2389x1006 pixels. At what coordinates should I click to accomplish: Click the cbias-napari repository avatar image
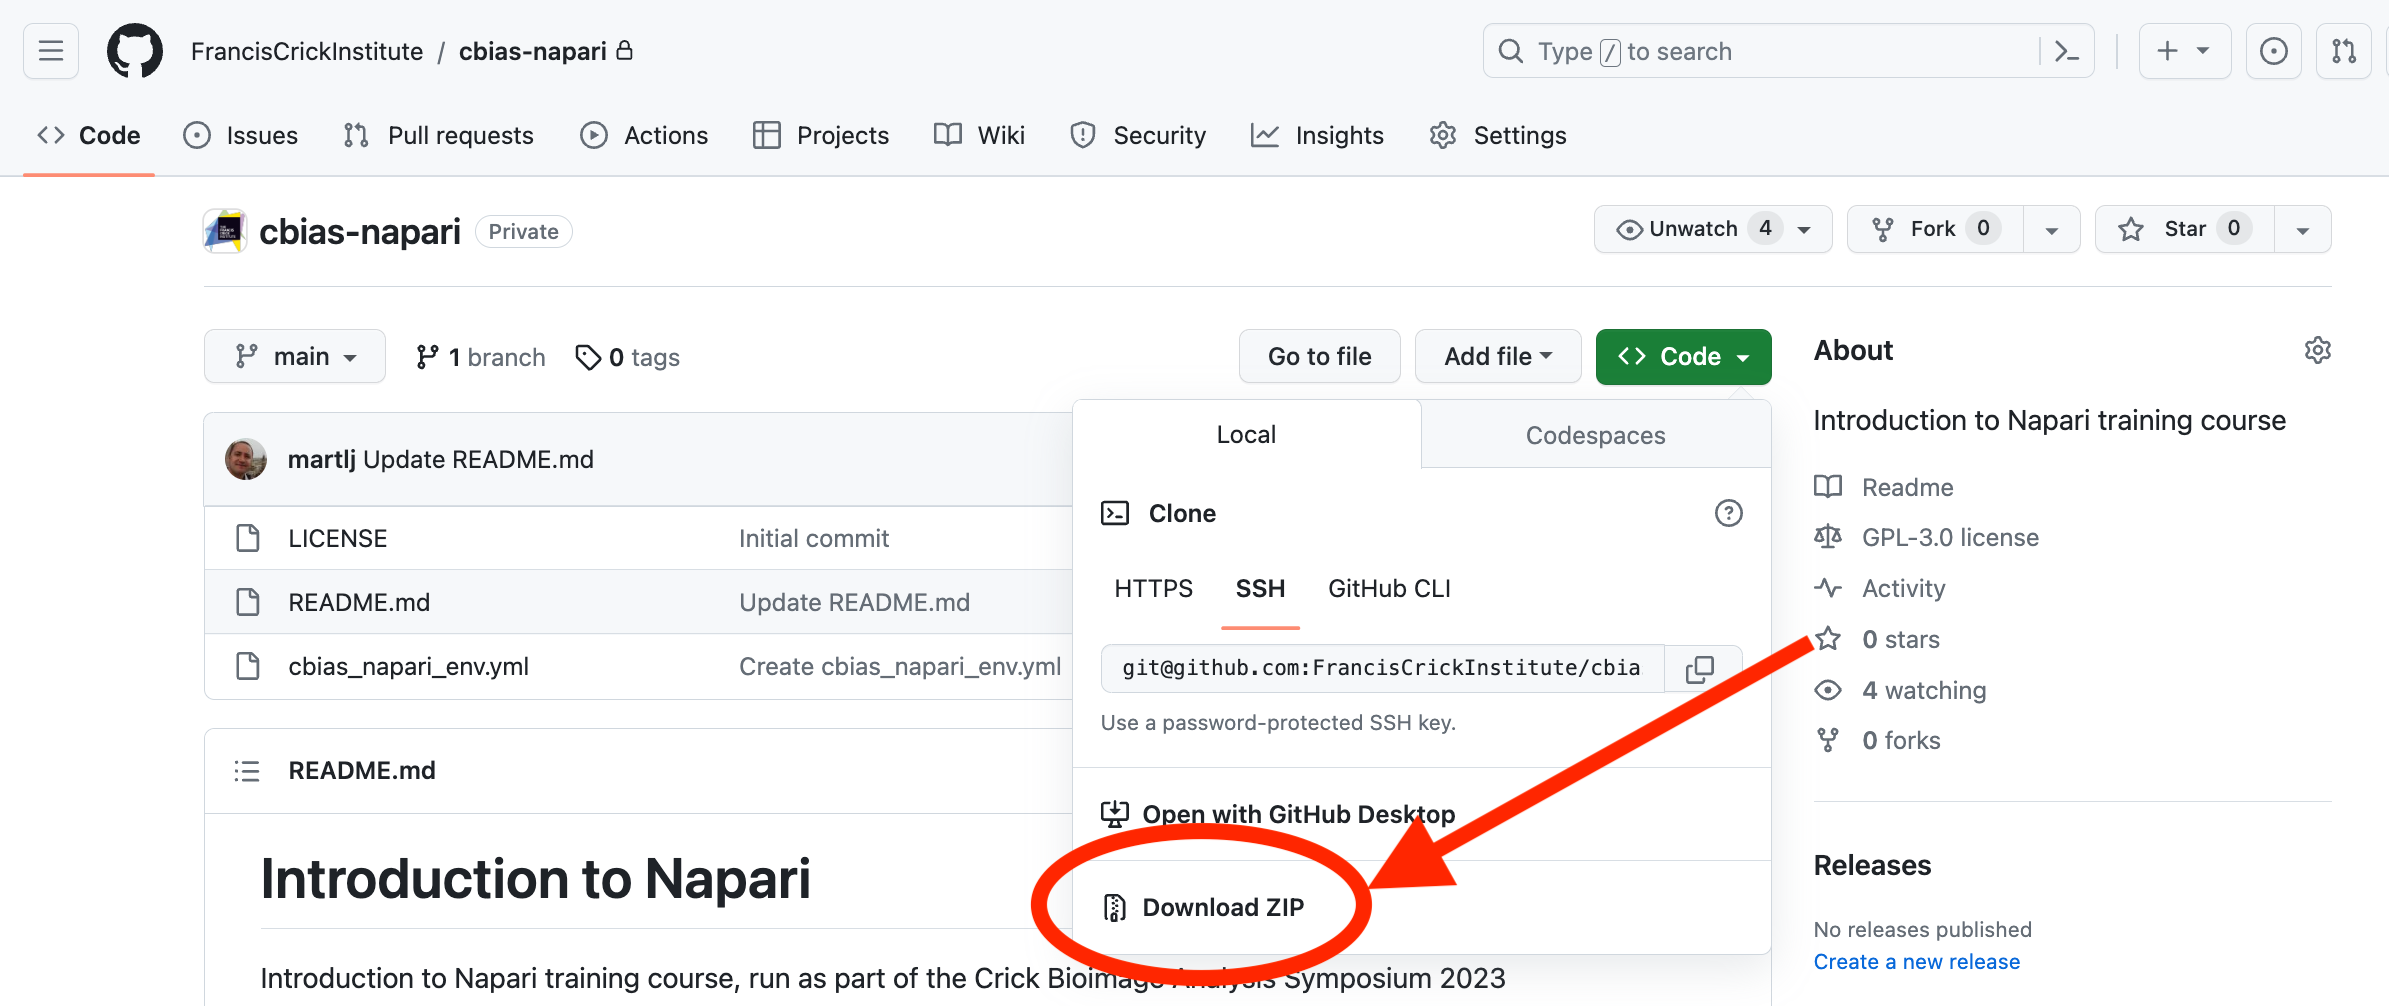[225, 231]
